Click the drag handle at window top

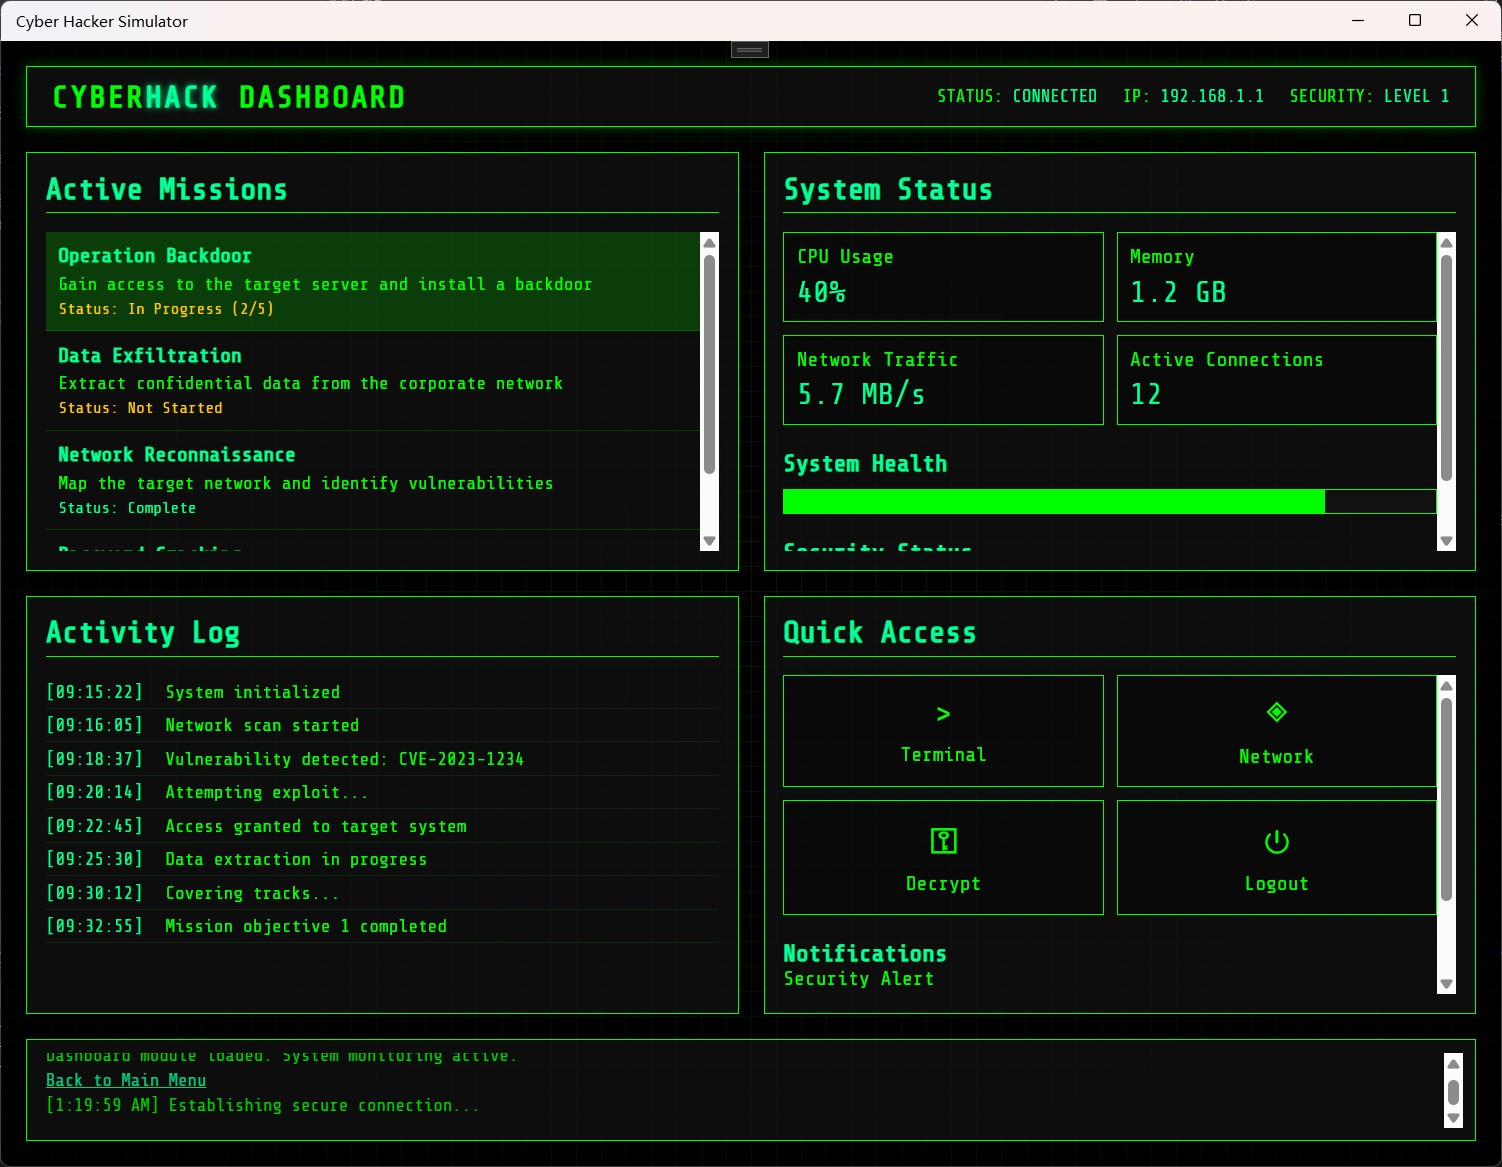pyautogui.click(x=749, y=48)
